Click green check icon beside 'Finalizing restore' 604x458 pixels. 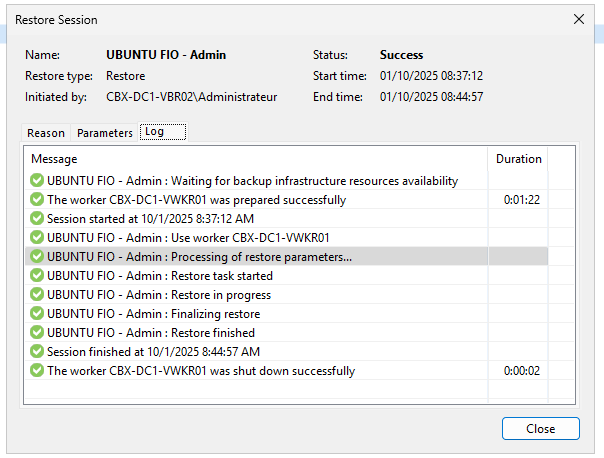[37, 314]
